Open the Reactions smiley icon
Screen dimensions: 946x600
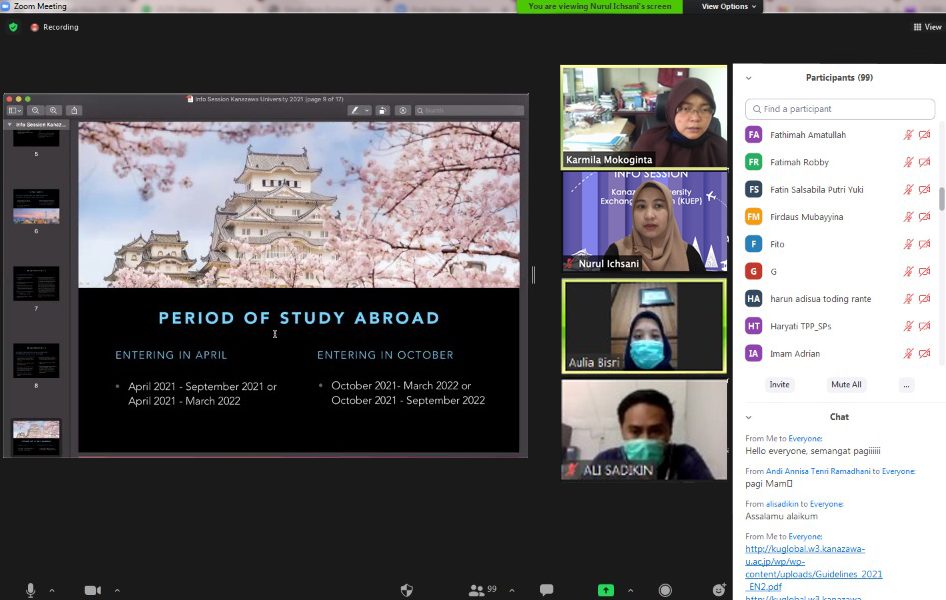pyautogui.click(x=718, y=590)
